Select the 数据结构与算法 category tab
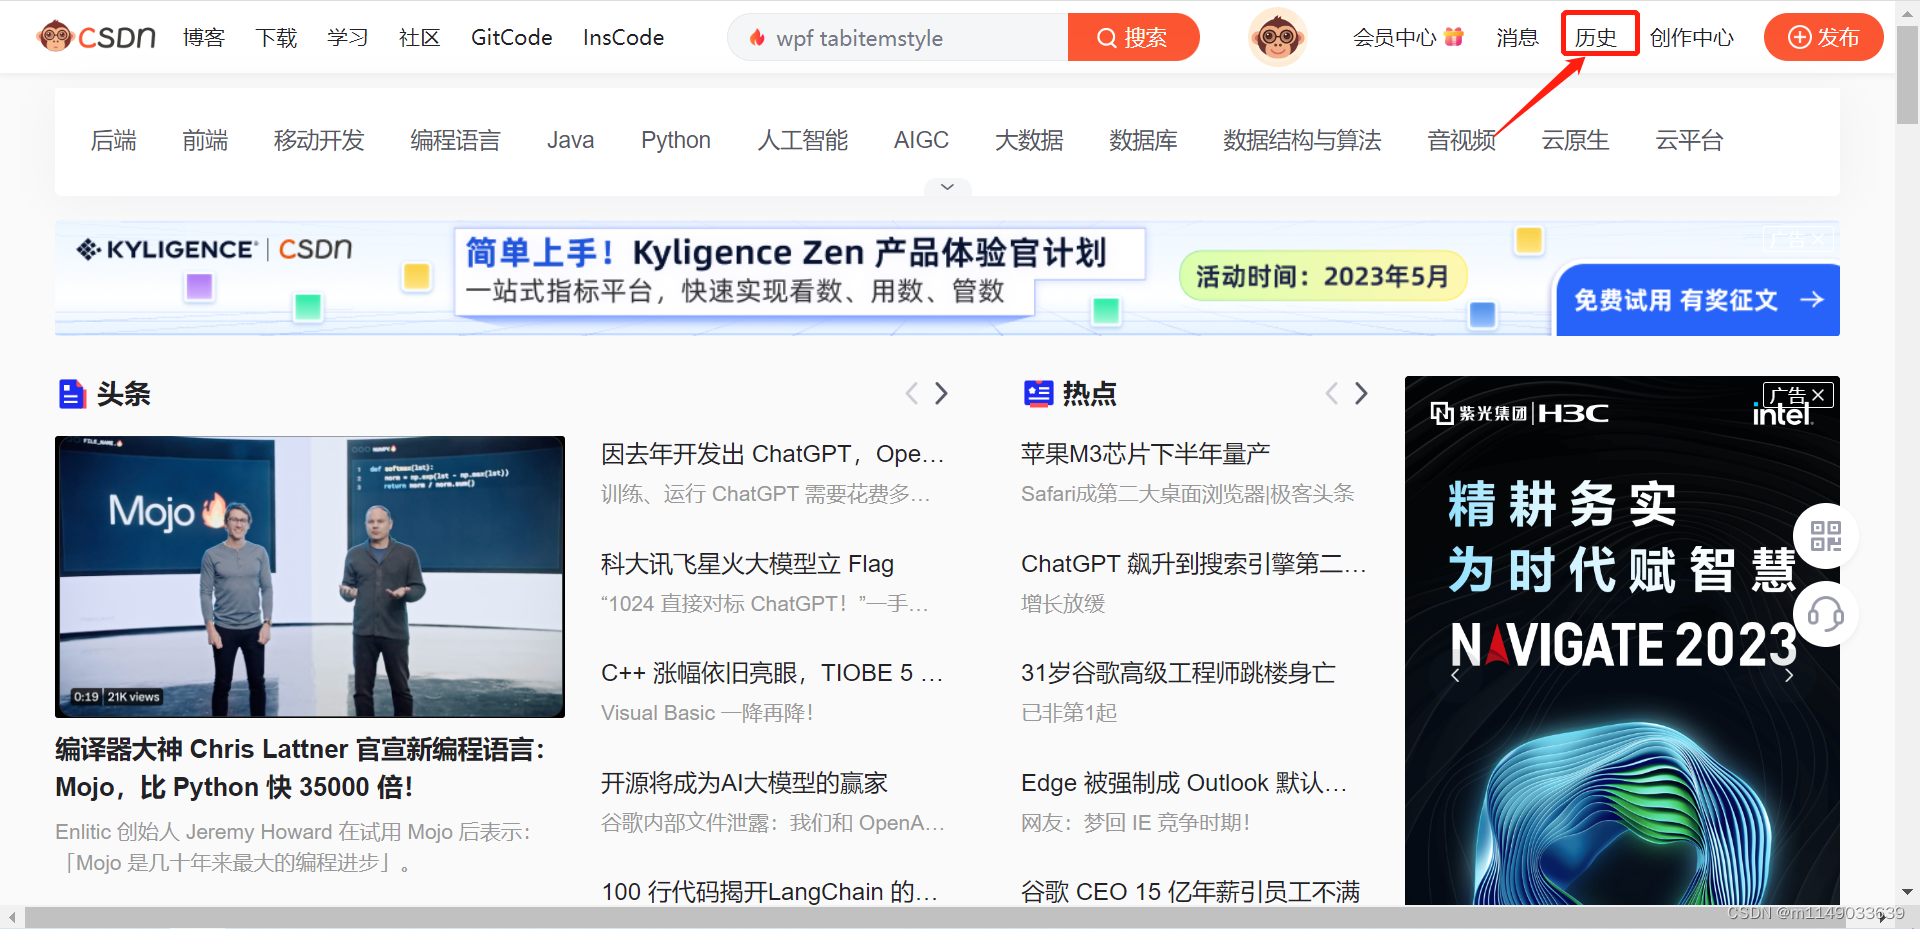Screen dimensions: 1920x929 click(x=1302, y=140)
